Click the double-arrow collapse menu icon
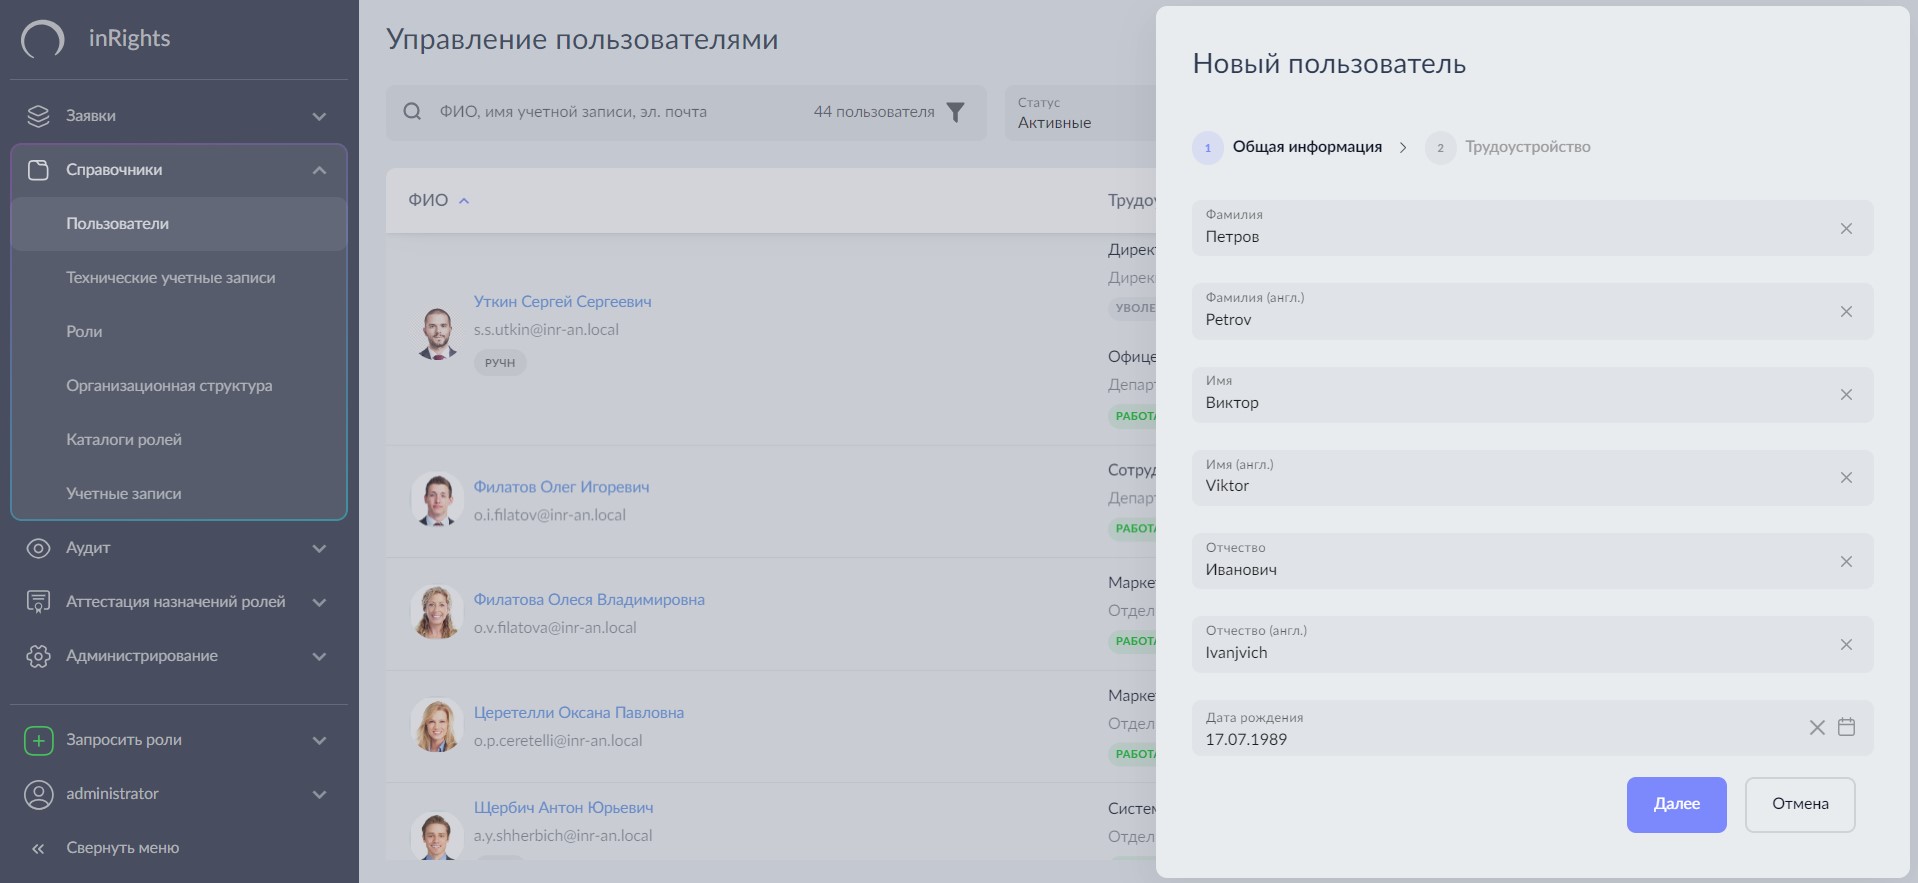Viewport: 1918px width, 883px height. (38, 849)
